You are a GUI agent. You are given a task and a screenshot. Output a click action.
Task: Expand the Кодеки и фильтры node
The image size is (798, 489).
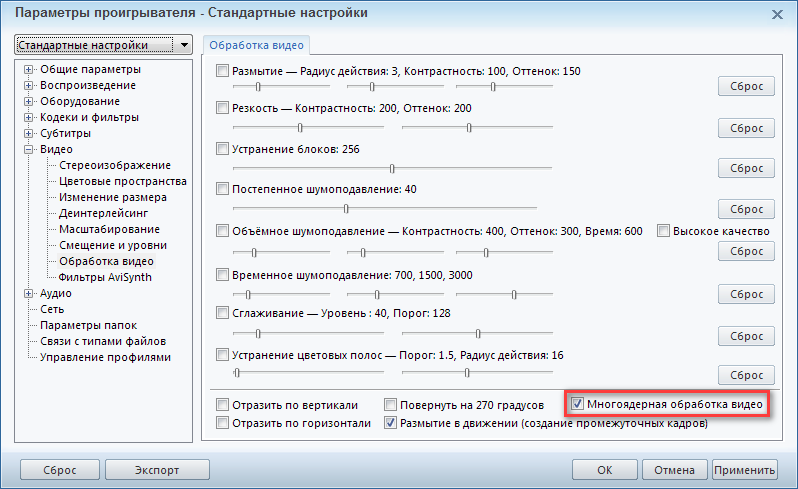point(29,117)
